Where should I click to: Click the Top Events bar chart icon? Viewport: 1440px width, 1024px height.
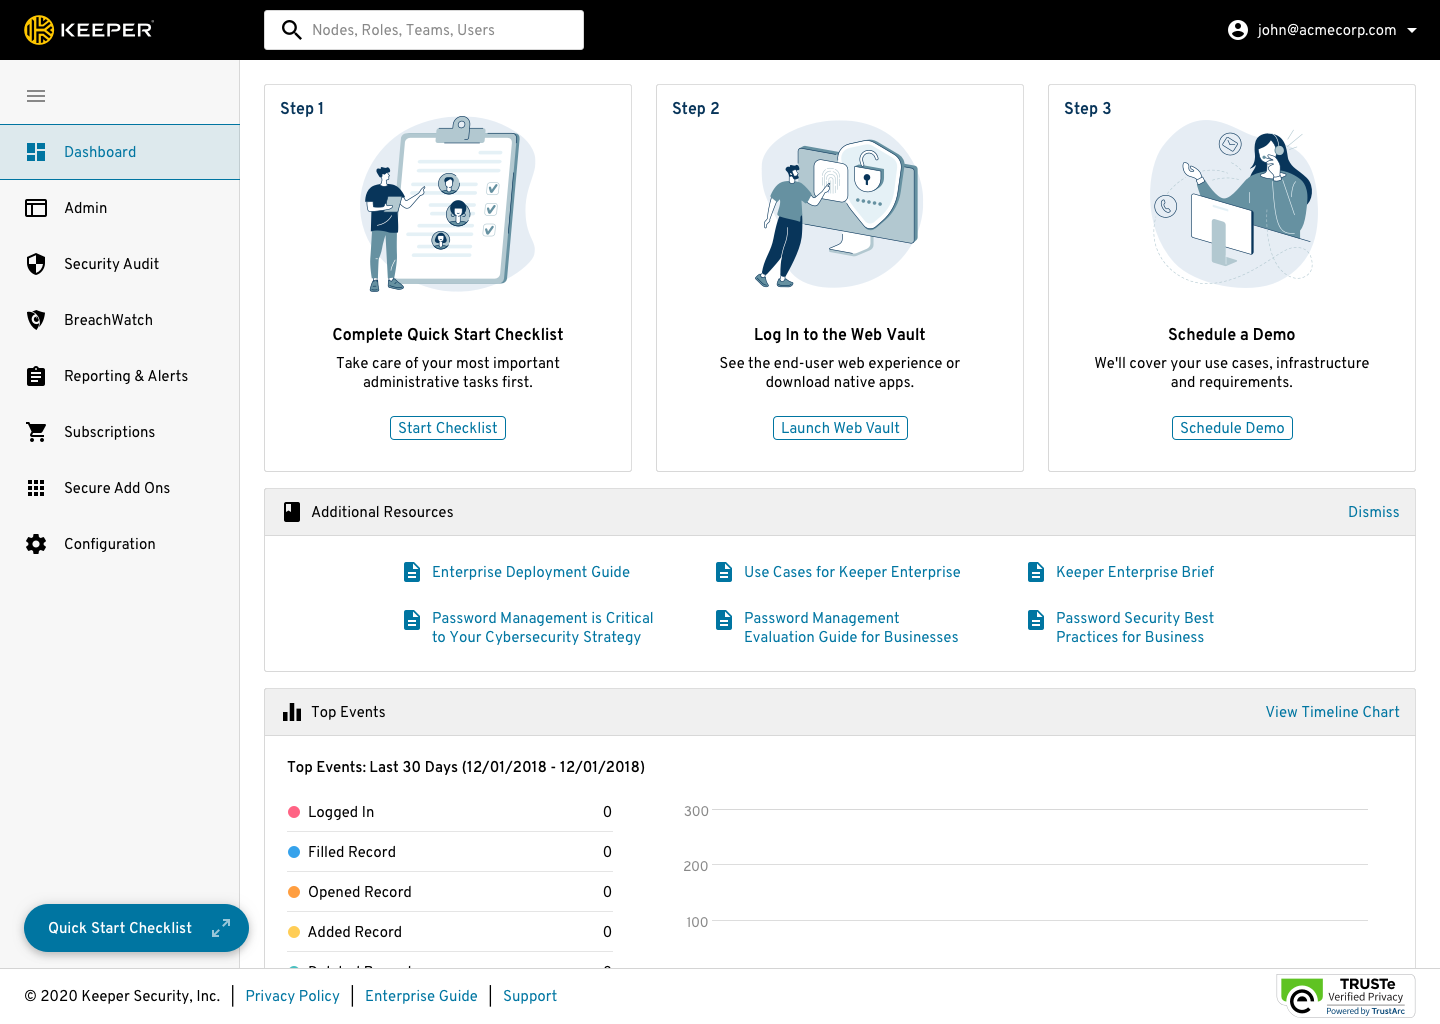(292, 712)
